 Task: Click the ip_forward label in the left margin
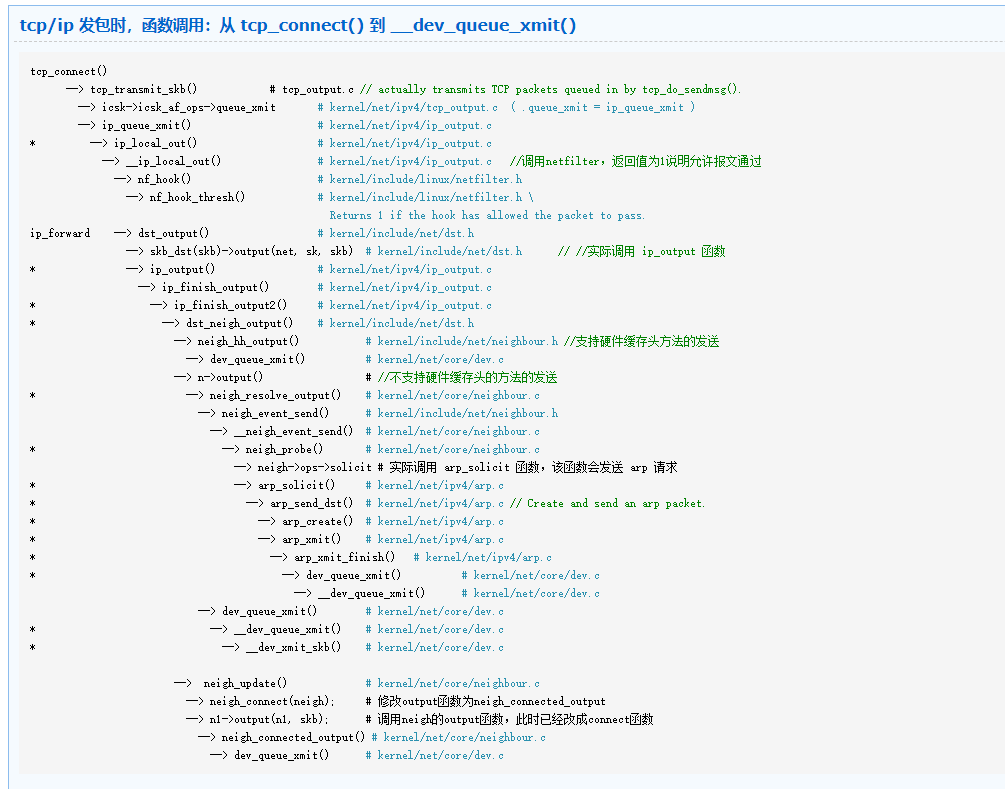60,234
